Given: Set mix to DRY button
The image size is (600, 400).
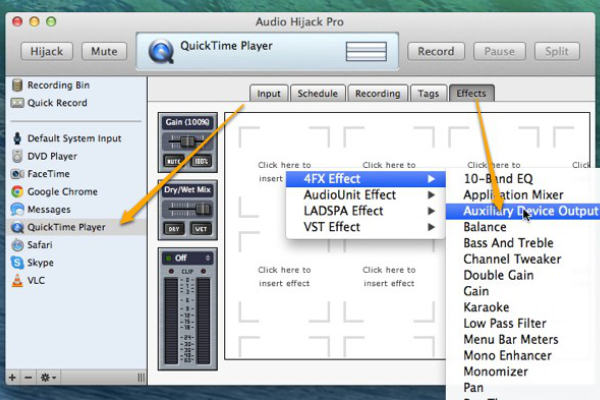Looking at the screenshot, I should (x=174, y=229).
